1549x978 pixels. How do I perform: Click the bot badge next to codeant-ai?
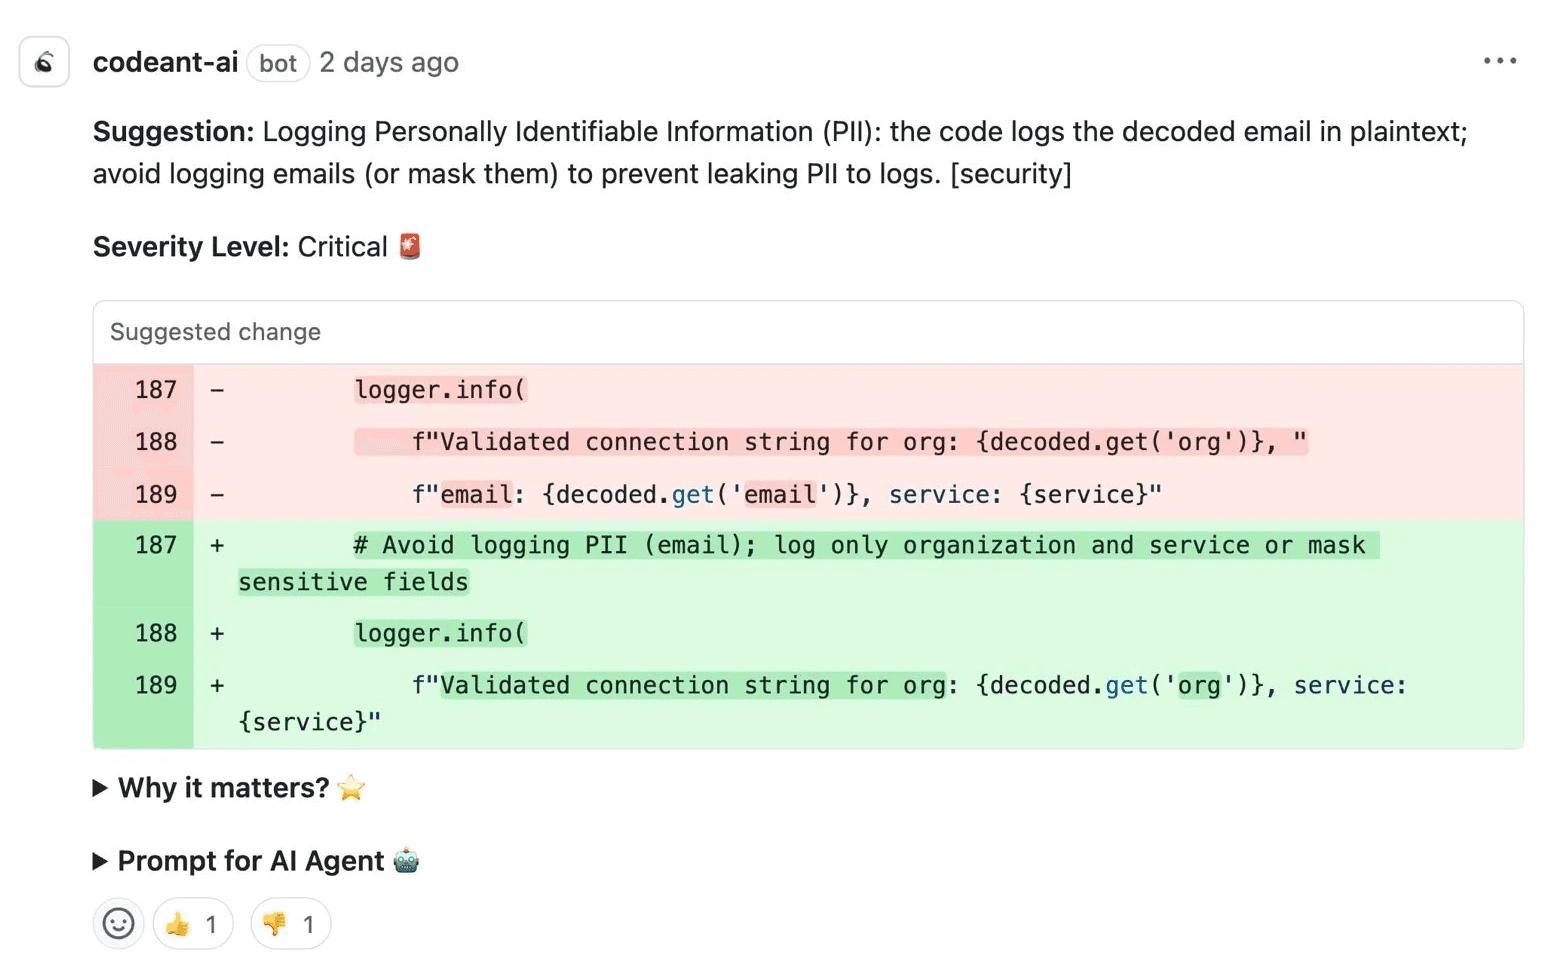(x=277, y=63)
